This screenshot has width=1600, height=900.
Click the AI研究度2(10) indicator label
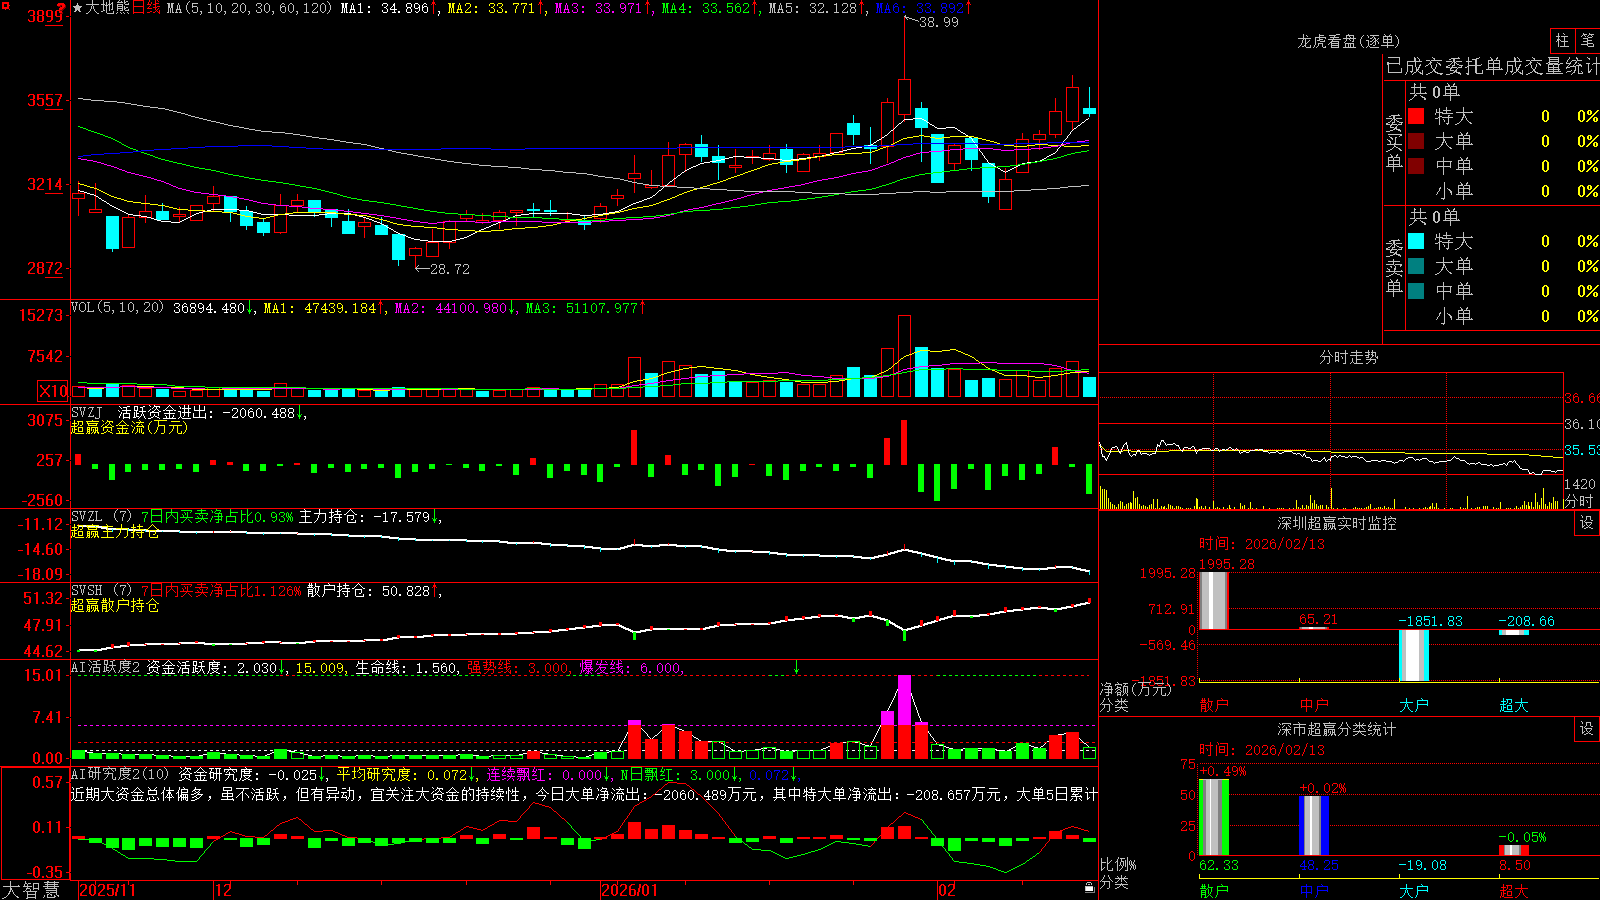pyautogui.click(x=120, y=774)
